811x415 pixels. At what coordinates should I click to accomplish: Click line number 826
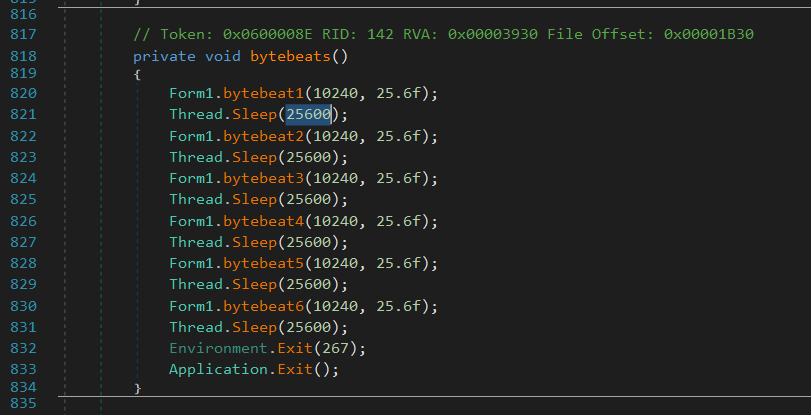[23, 221]
